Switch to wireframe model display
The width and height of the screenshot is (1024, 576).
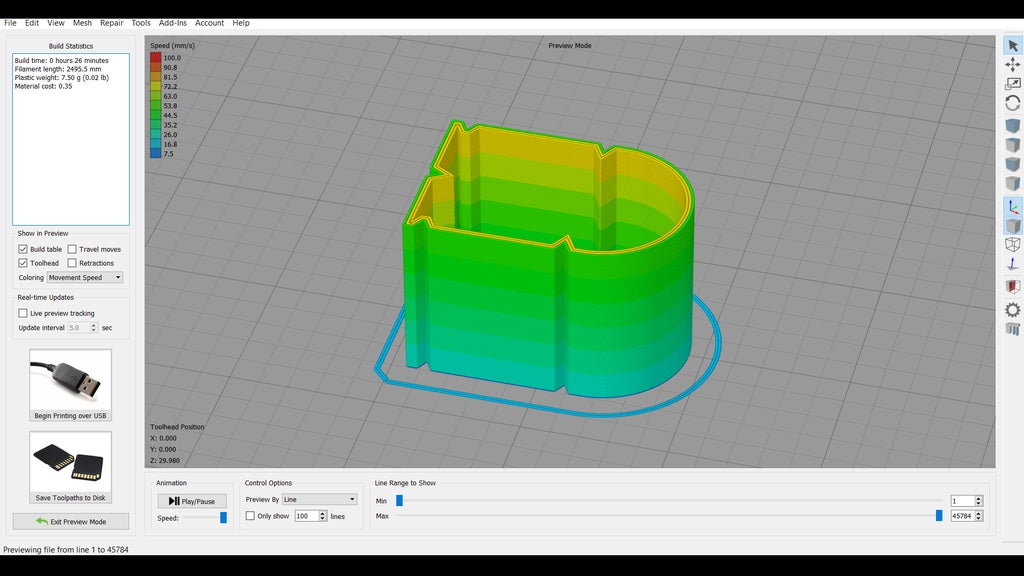tap(1012, 245)
